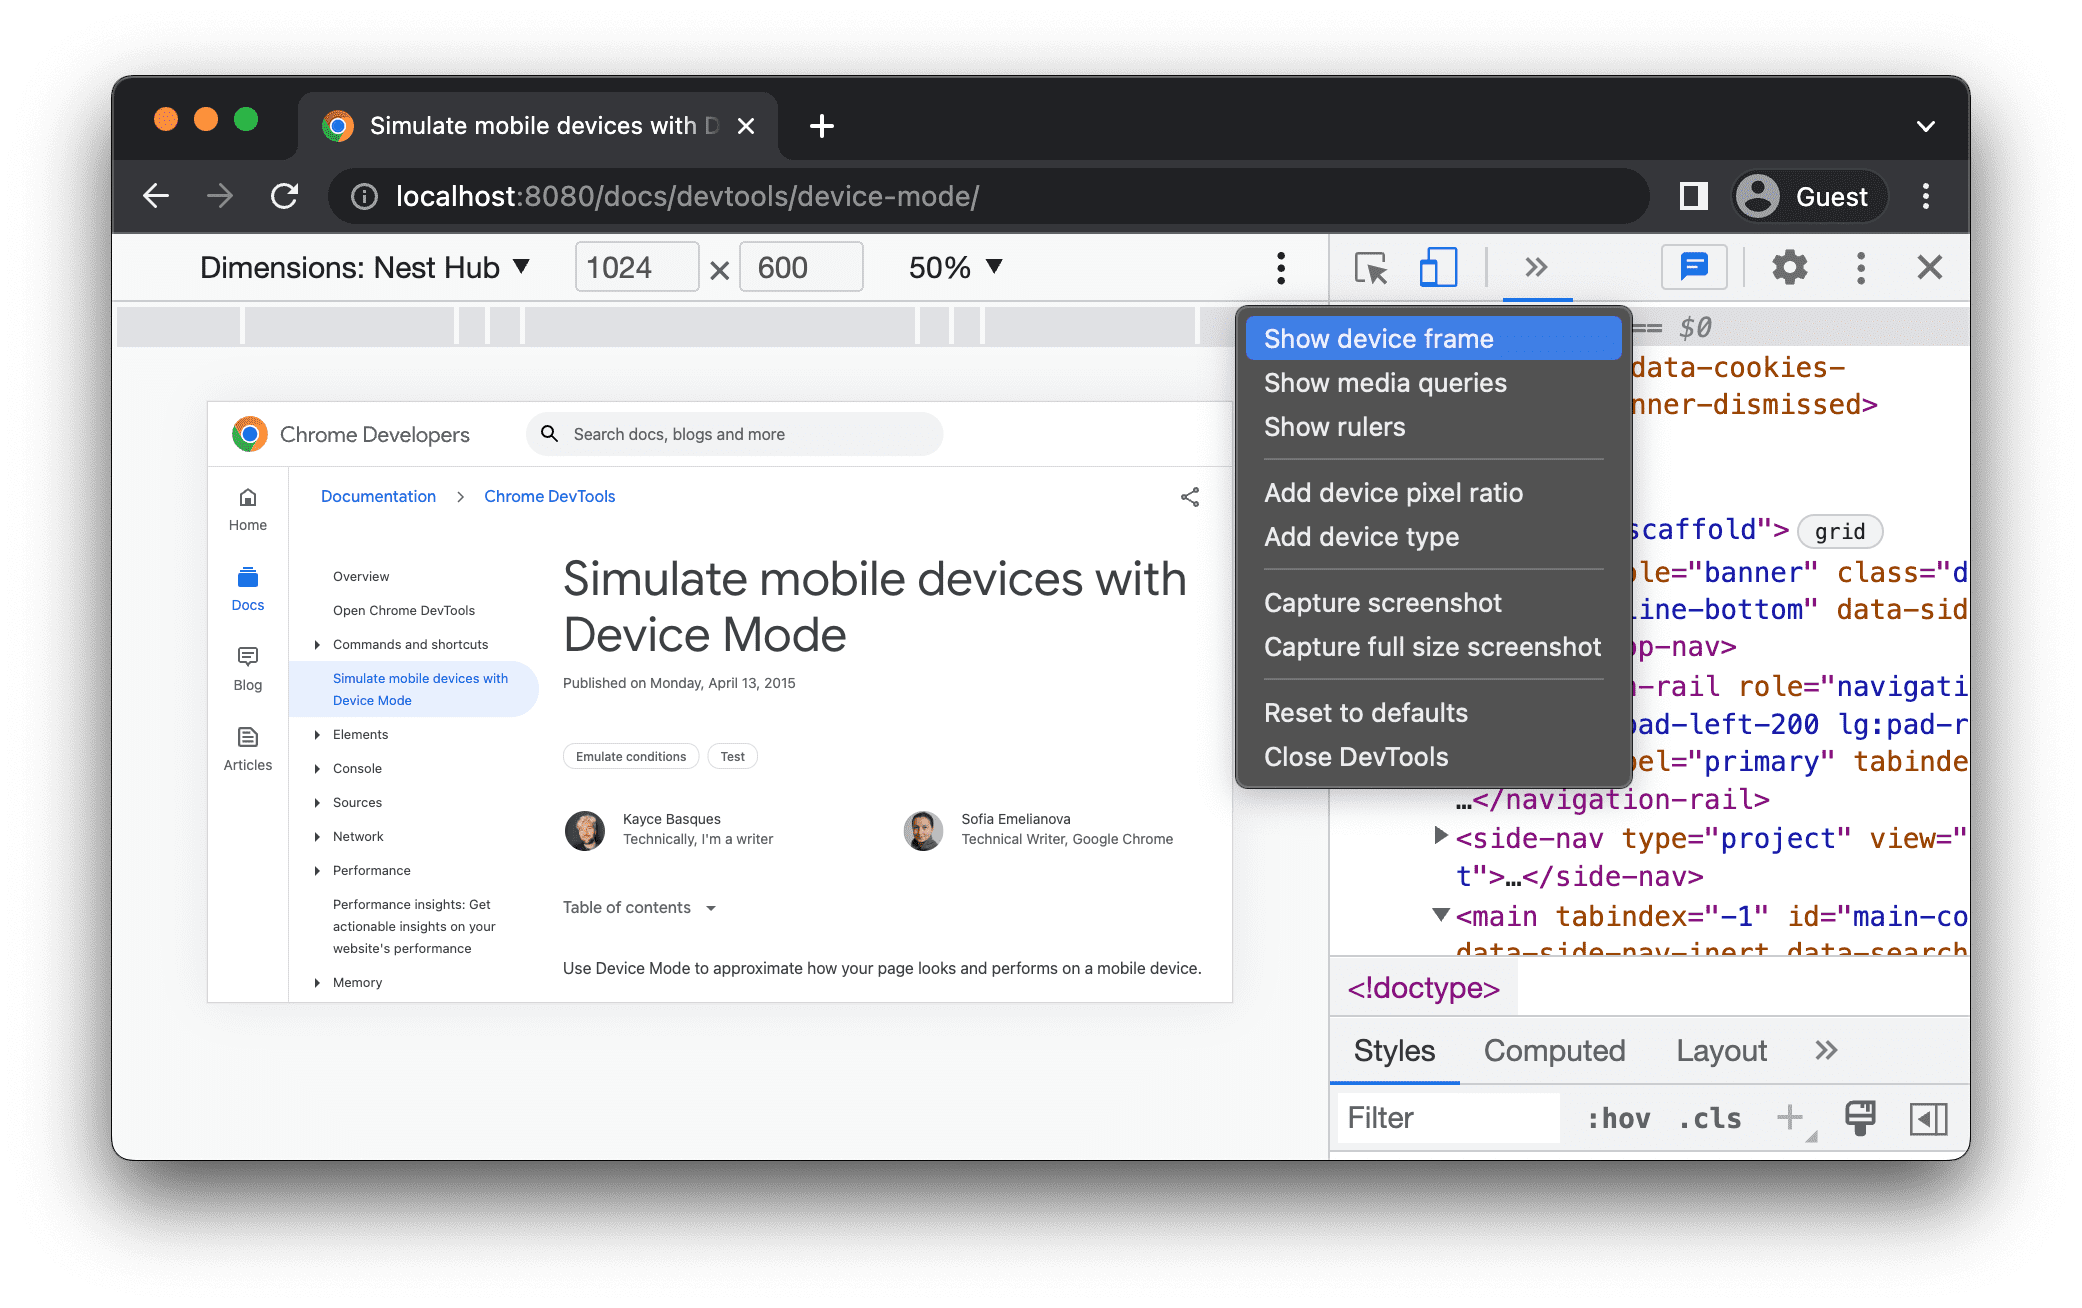This screenshot has height=1308, width=2082.
Task: Expand the Commands and shortcuts tree
Action: (x=316, y=643)
